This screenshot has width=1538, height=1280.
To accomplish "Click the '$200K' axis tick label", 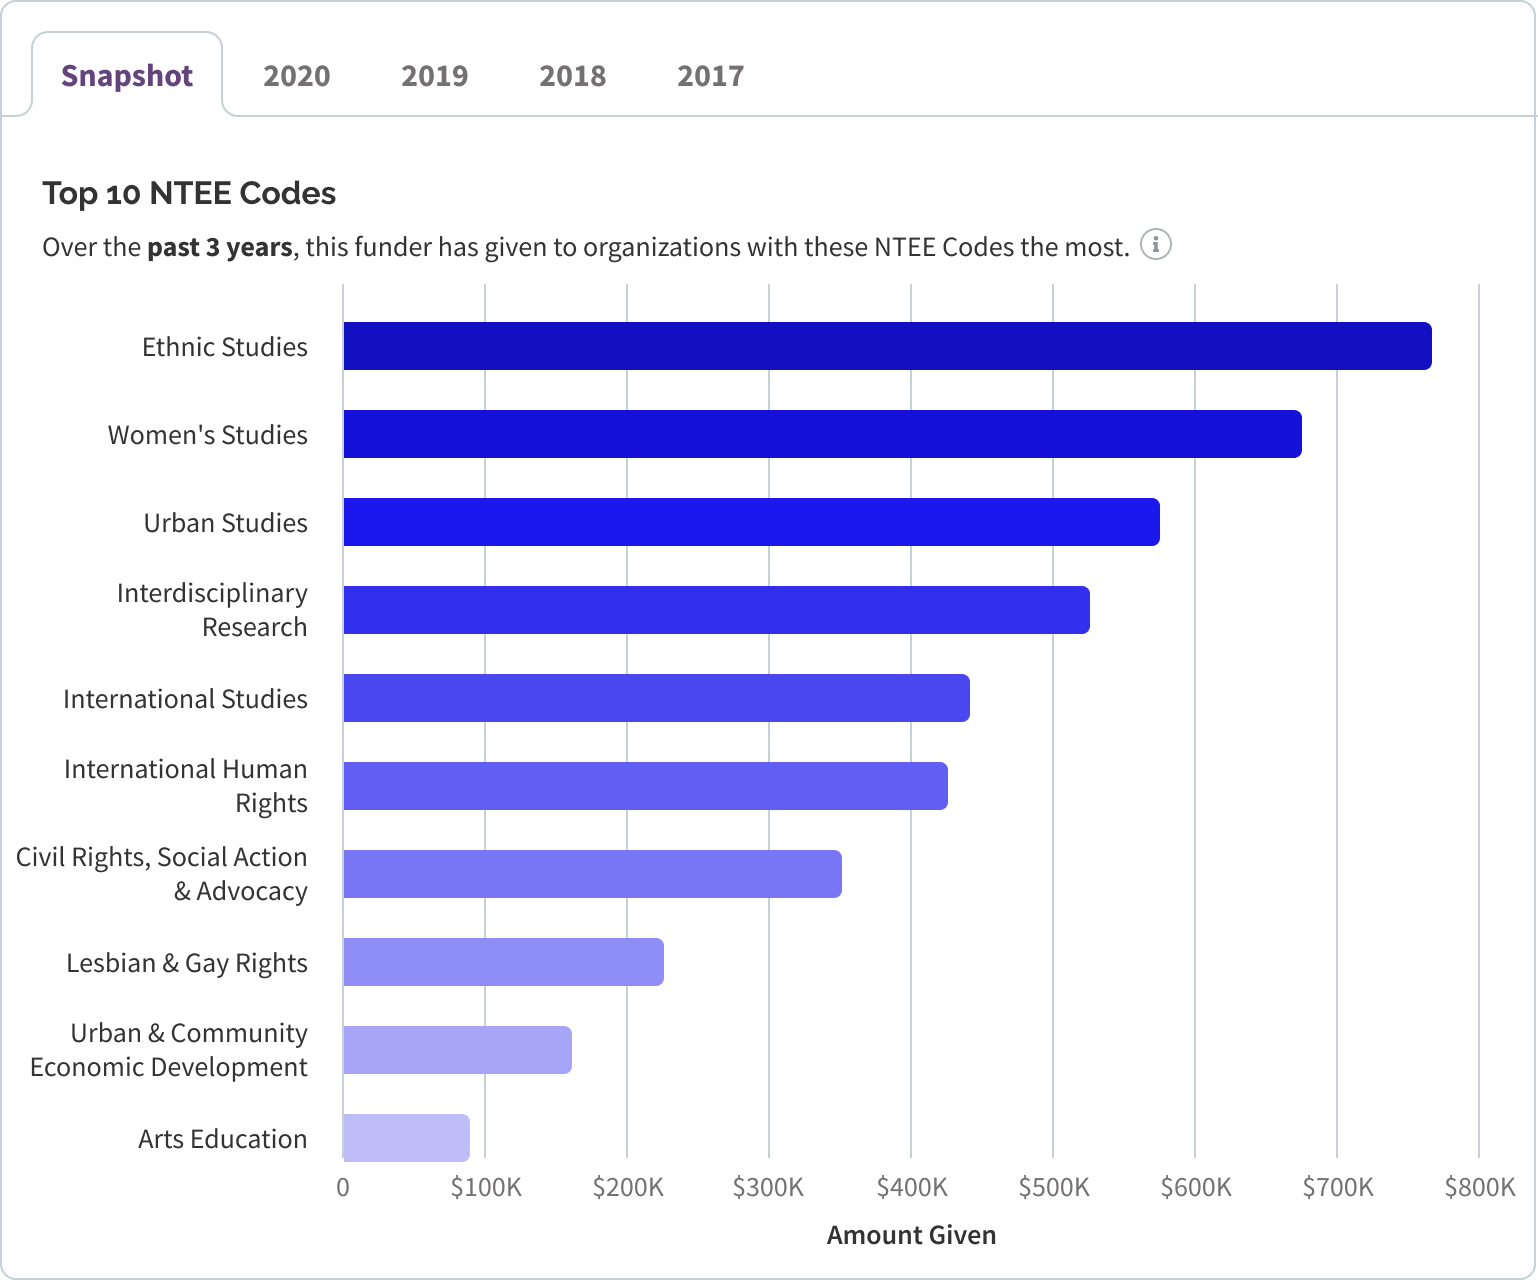I will pyautogui.click(x=628, y=1187).
